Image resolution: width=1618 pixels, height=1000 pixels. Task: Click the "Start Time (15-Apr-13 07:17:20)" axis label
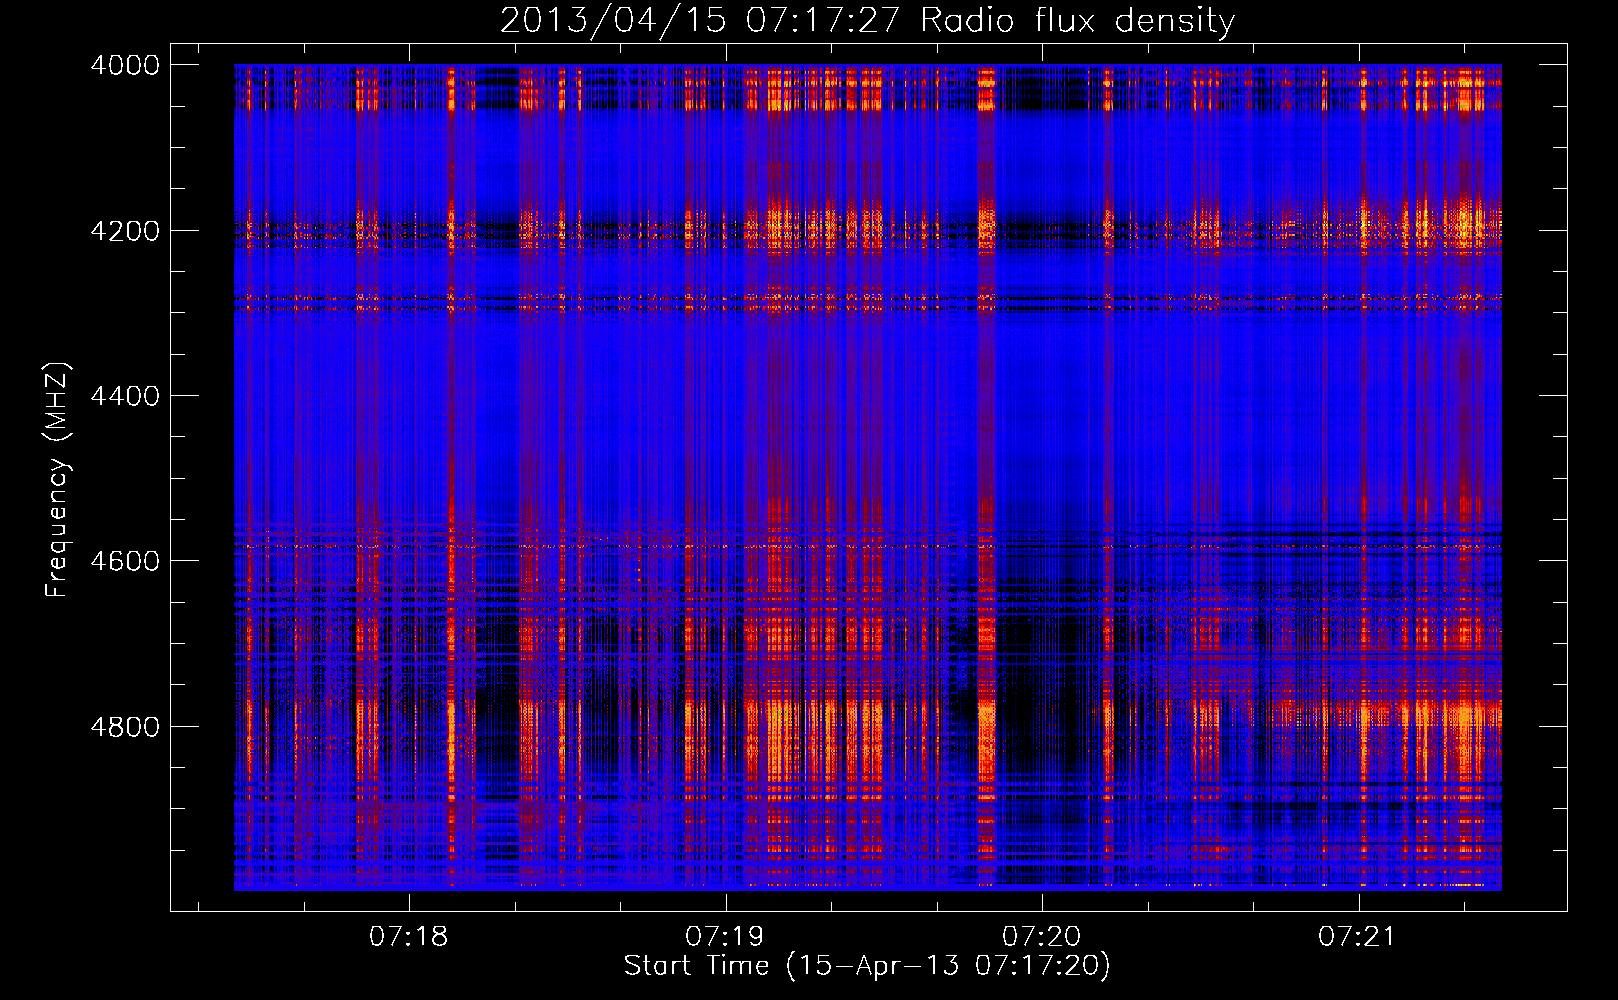(x=867, y=966)
